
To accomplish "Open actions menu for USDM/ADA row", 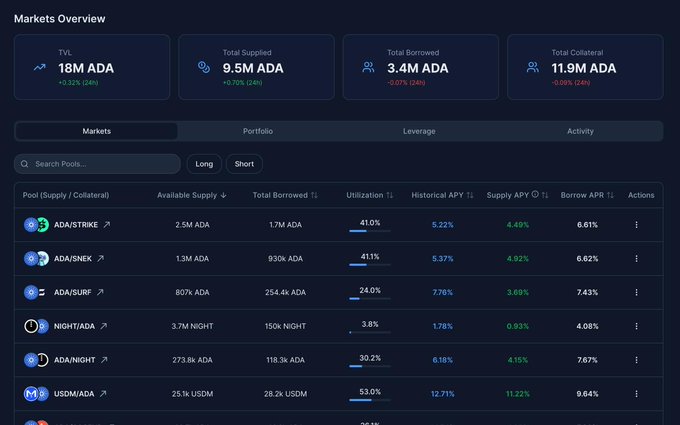I will click(x=636, y=394).
